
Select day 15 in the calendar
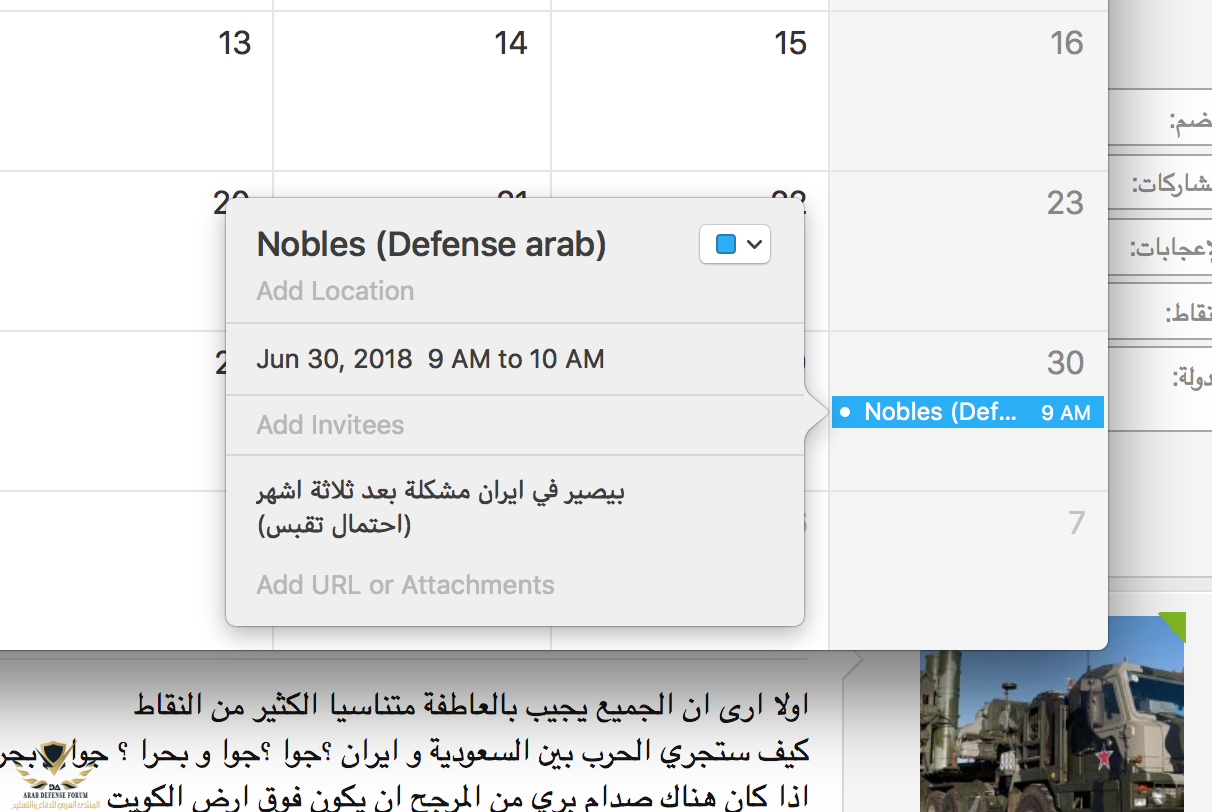pyautogui.click(x=789, y=43)
